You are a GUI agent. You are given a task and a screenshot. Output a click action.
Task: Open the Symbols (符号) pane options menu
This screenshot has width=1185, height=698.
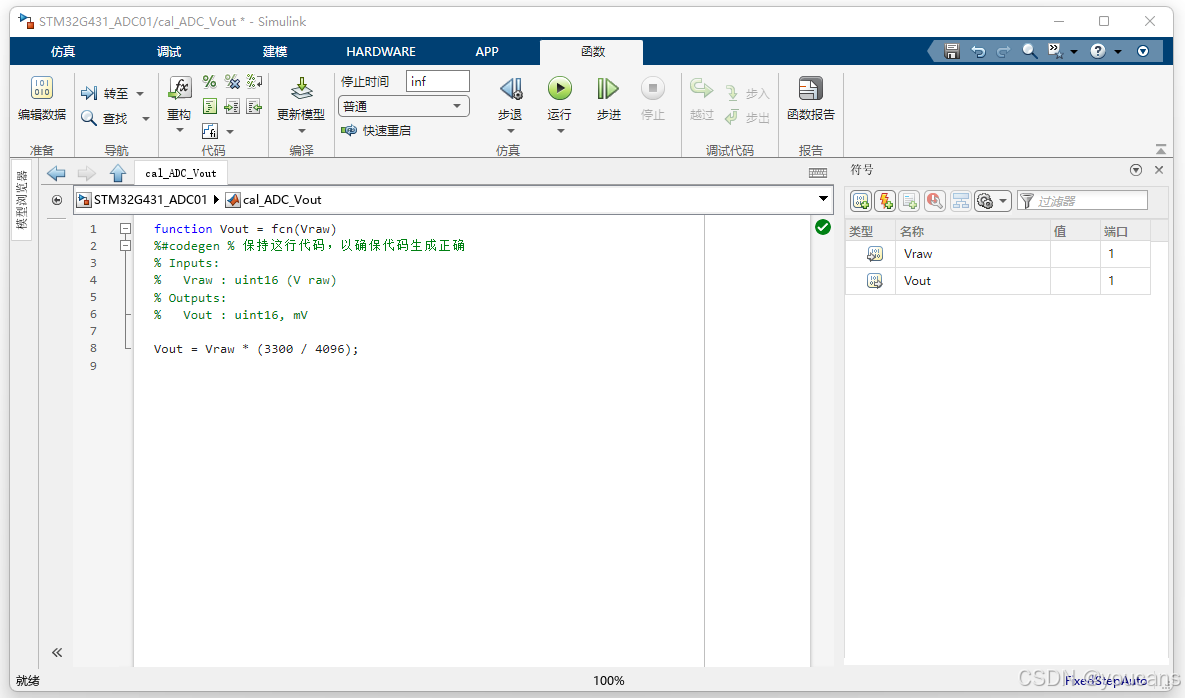[1135, 170]
